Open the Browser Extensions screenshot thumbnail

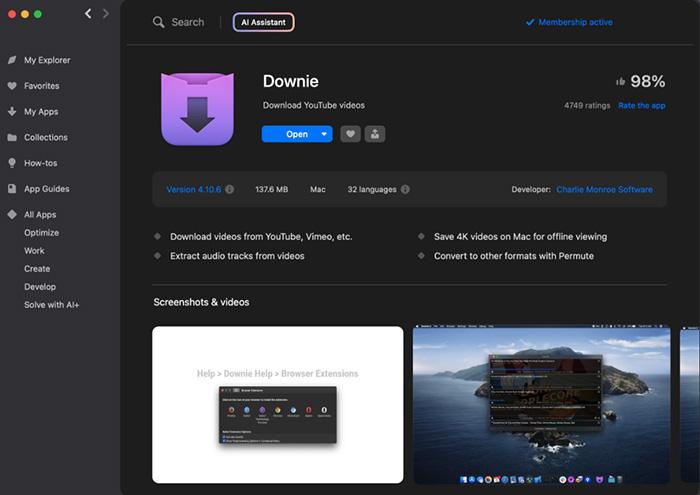click(278, 404)
